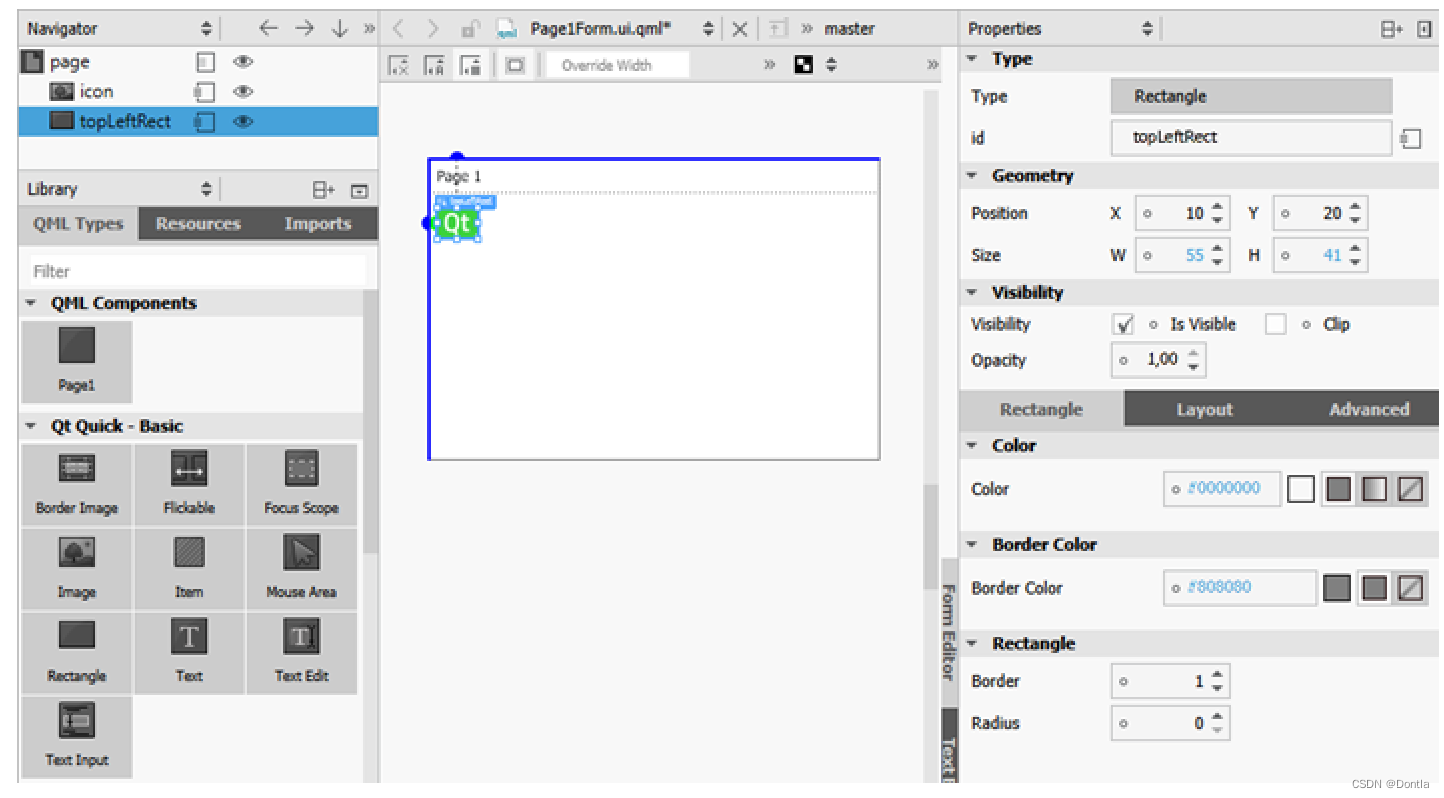Click the first form editor toolbar icon
1444x798 pixels.
coord(398,66)
